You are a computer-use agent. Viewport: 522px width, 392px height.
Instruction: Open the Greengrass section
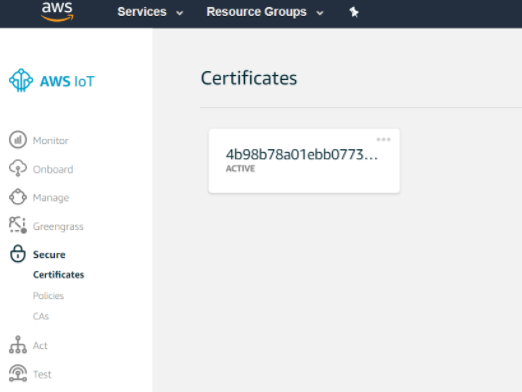(58, 226)
